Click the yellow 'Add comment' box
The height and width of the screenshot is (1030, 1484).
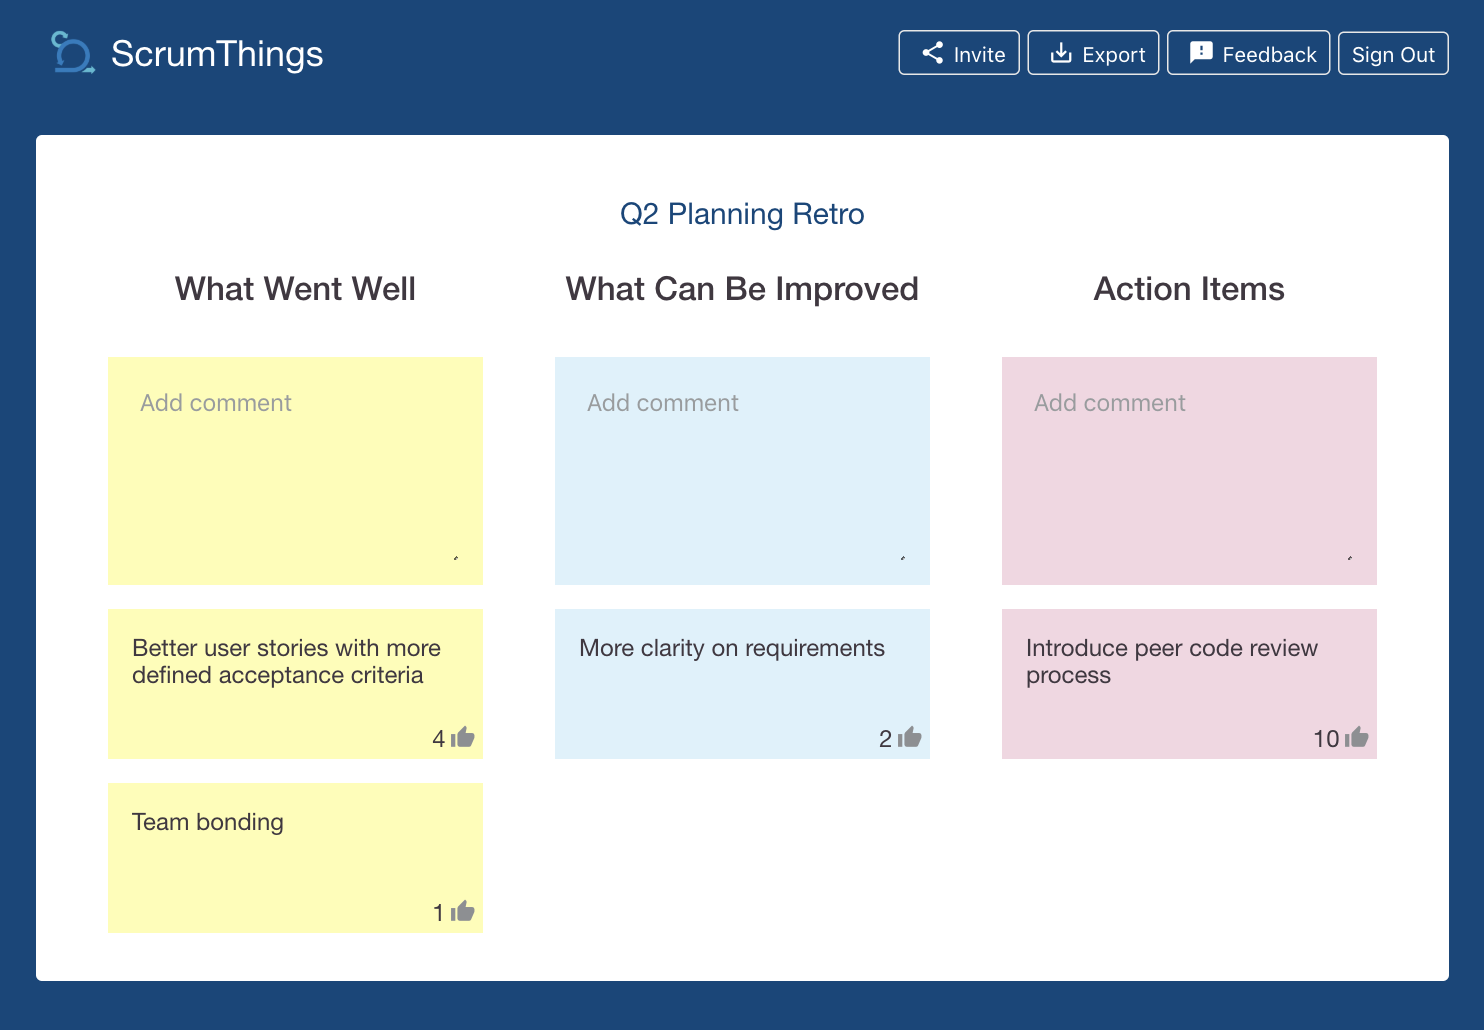tap(295, 470)
